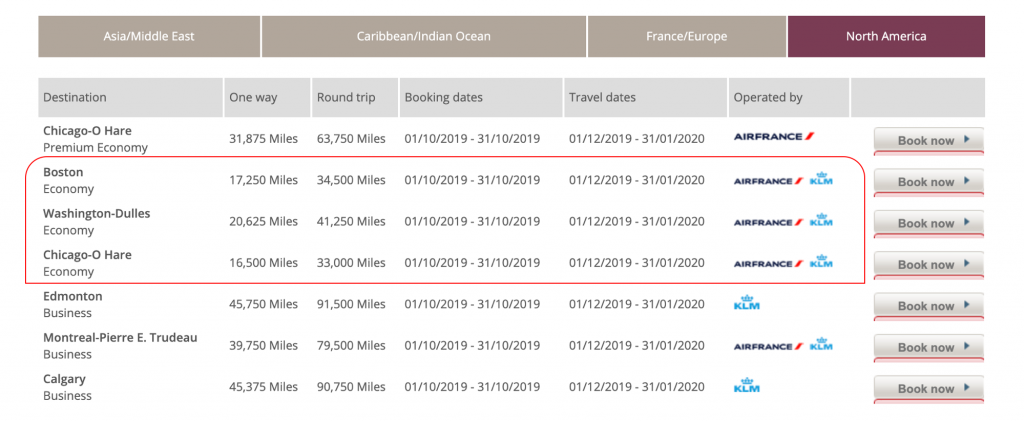
Task: Click the KLM logo in the Chicago Economy row
Action: 821,262
